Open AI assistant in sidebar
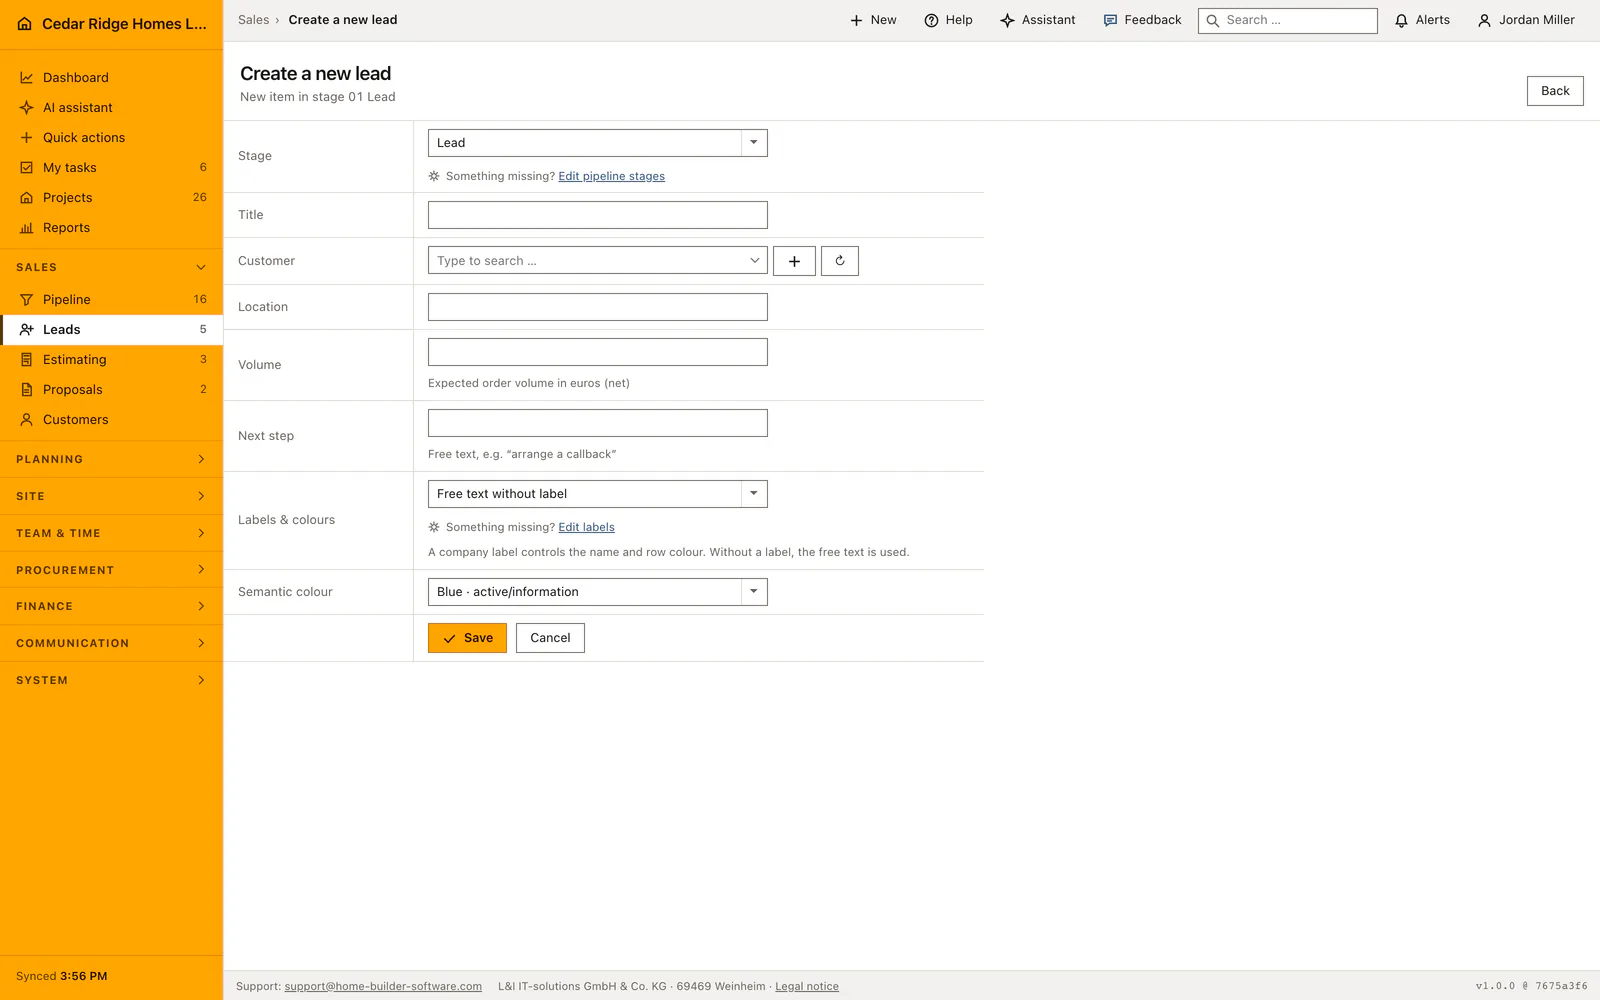Image resolution: width=1600 pixels, height=1000 pixels. coord(111,107)
